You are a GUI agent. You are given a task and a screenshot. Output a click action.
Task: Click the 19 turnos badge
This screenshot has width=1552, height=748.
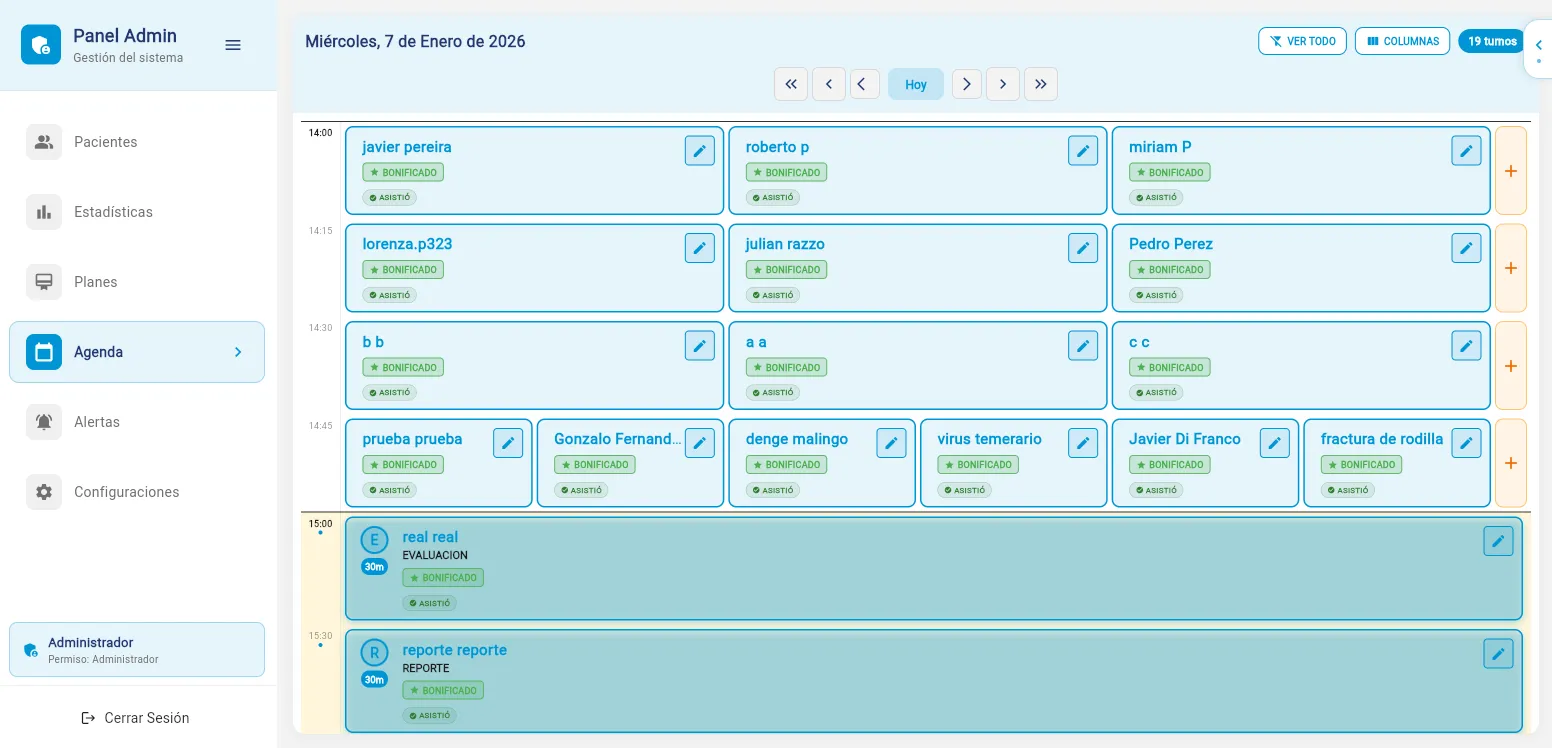pyautogui.click(x=1492, y=41)
